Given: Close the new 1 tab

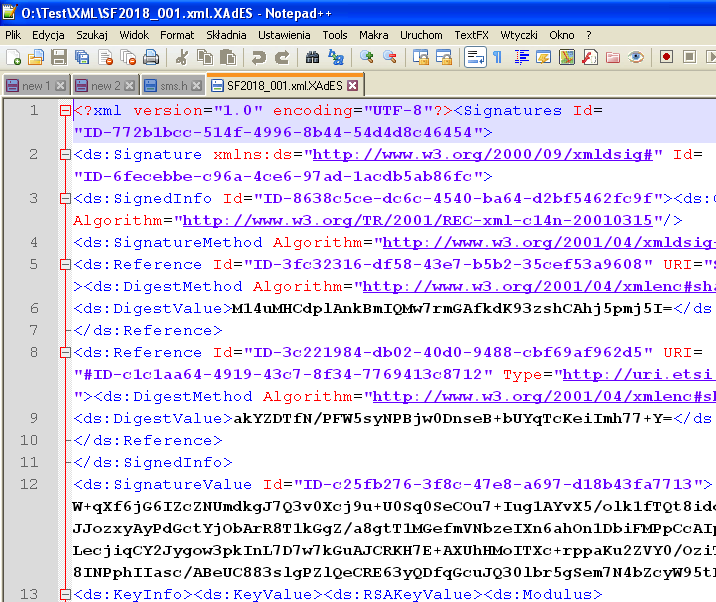Looking at the screenshot, I should pos(60,85).
